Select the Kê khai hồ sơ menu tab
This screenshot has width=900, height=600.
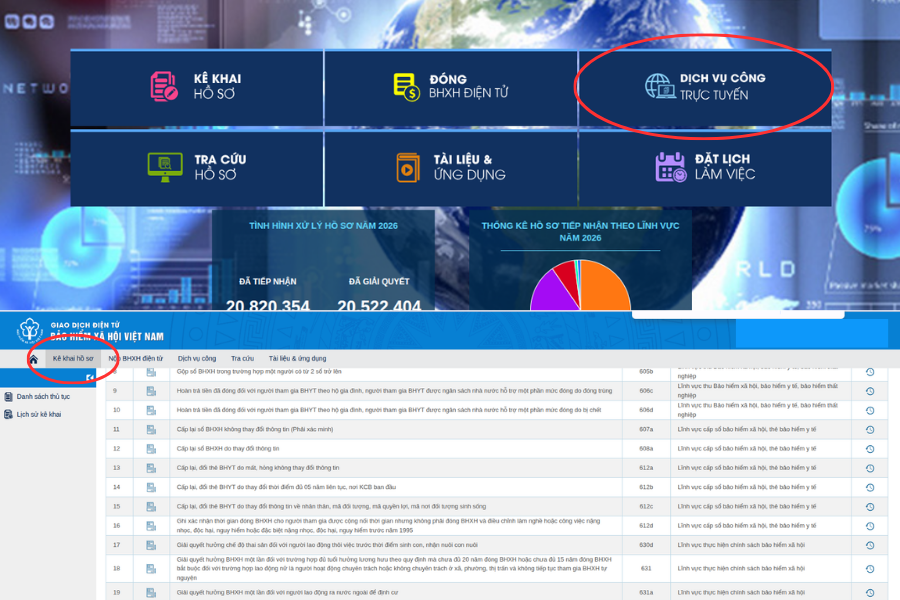point(73,358)
